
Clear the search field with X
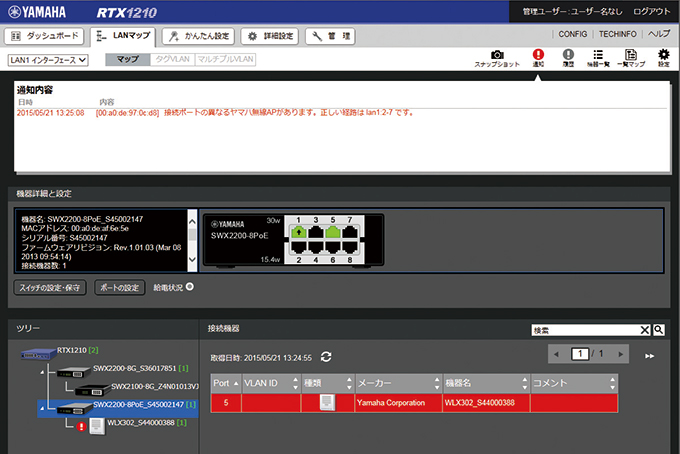(x=645, y=330)
